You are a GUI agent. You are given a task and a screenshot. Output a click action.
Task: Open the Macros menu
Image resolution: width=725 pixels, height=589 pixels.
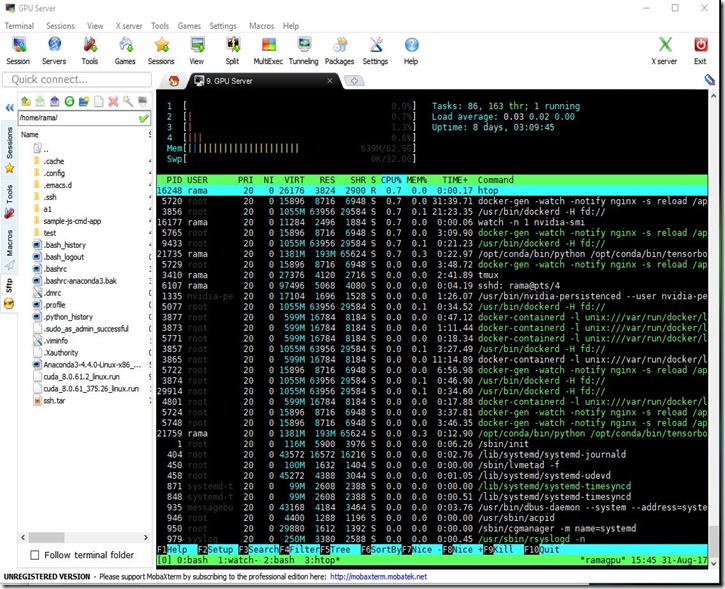(261, 26)
